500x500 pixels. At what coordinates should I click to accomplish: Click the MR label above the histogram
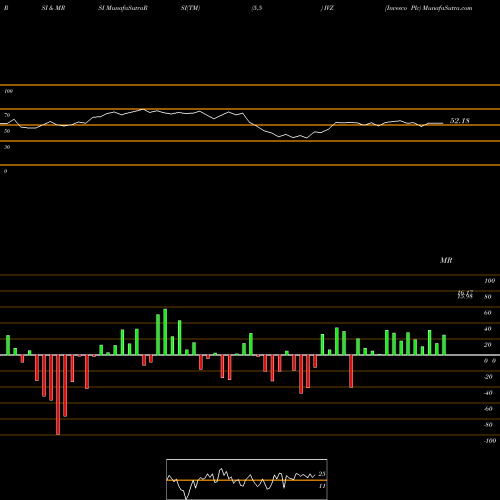click(446, 260)
